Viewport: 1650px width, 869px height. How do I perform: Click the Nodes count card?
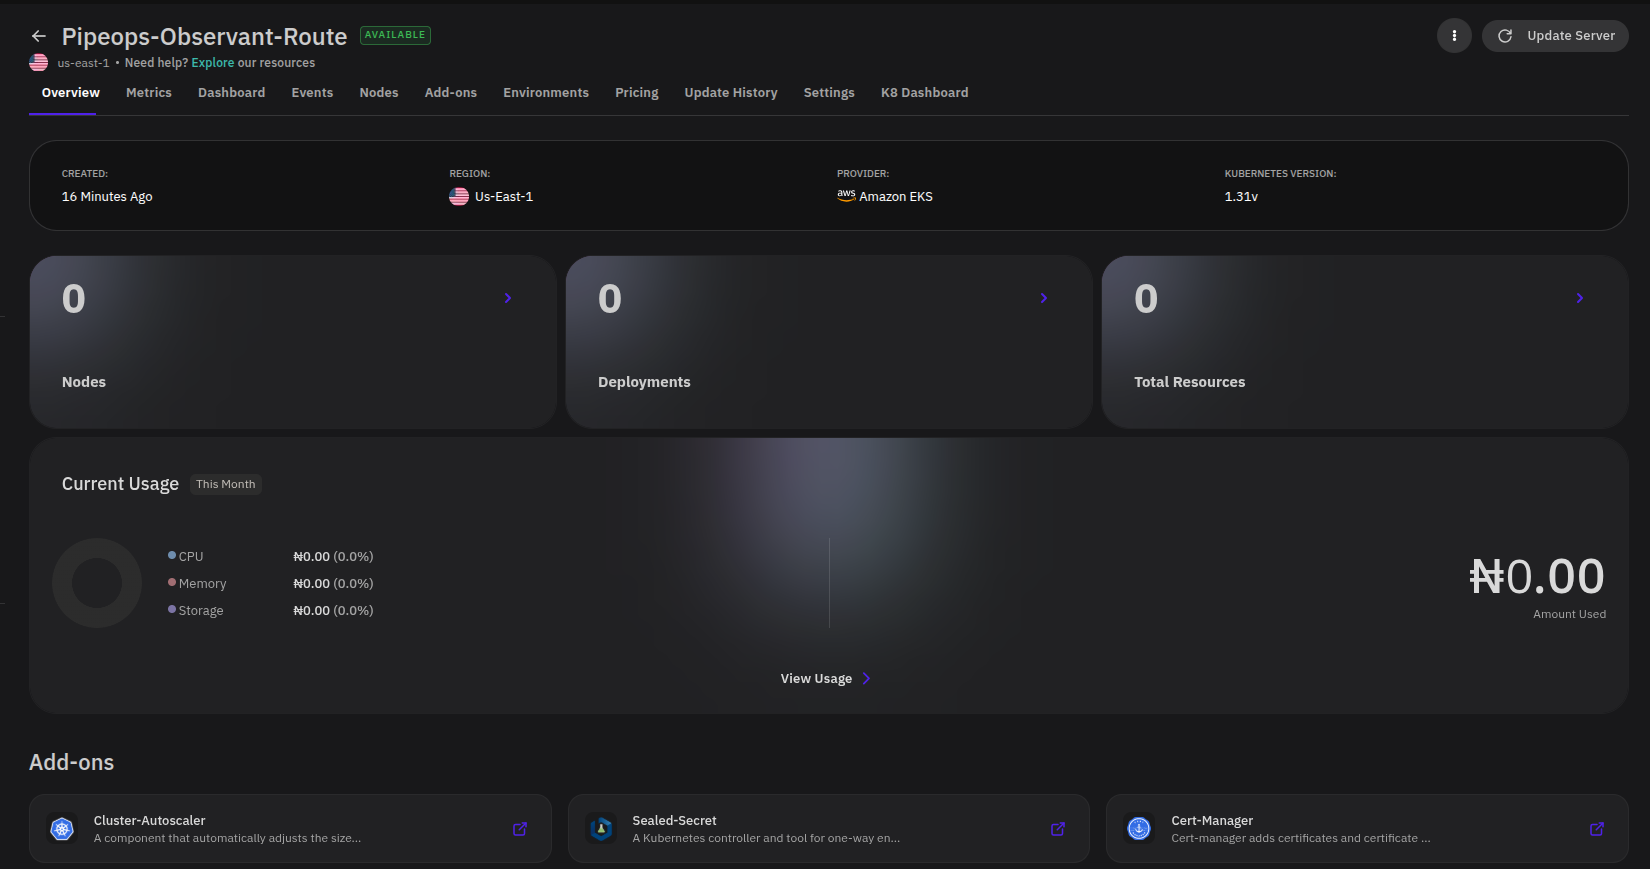click(293, 342)
